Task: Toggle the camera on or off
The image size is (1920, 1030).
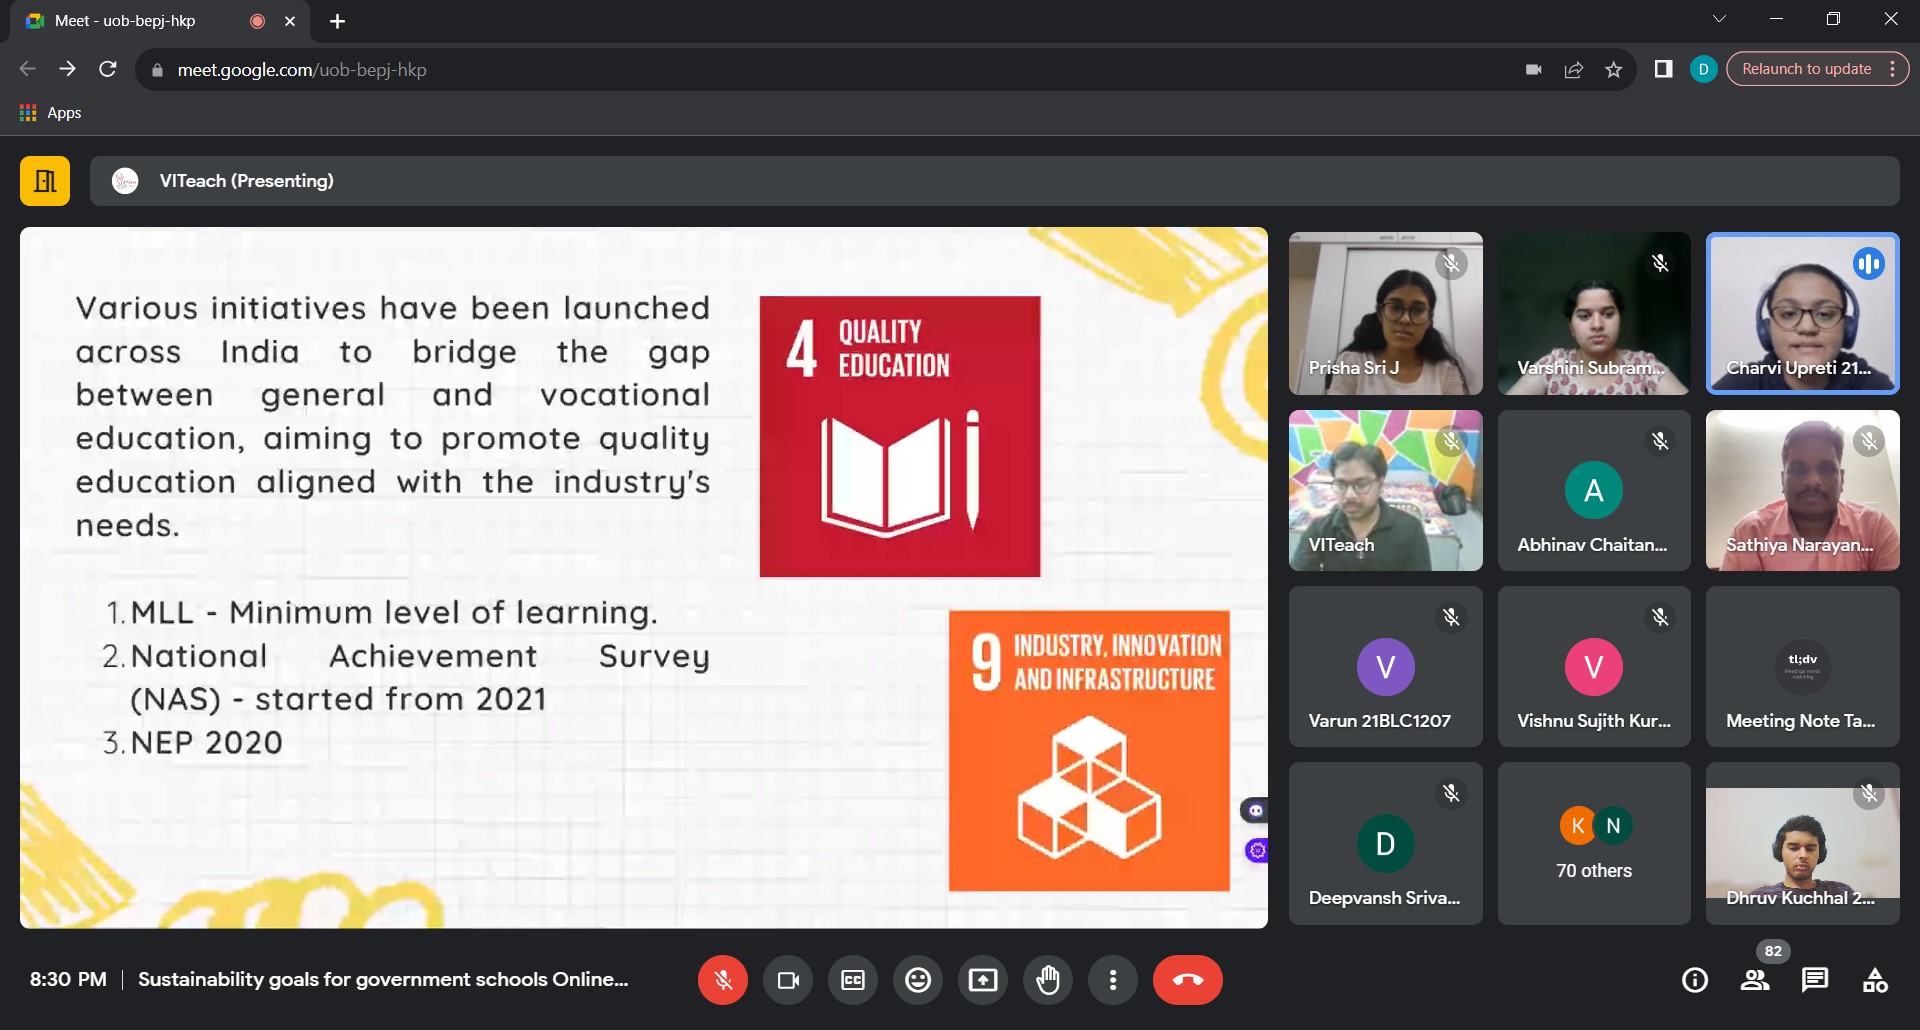Action: [788, 980]
